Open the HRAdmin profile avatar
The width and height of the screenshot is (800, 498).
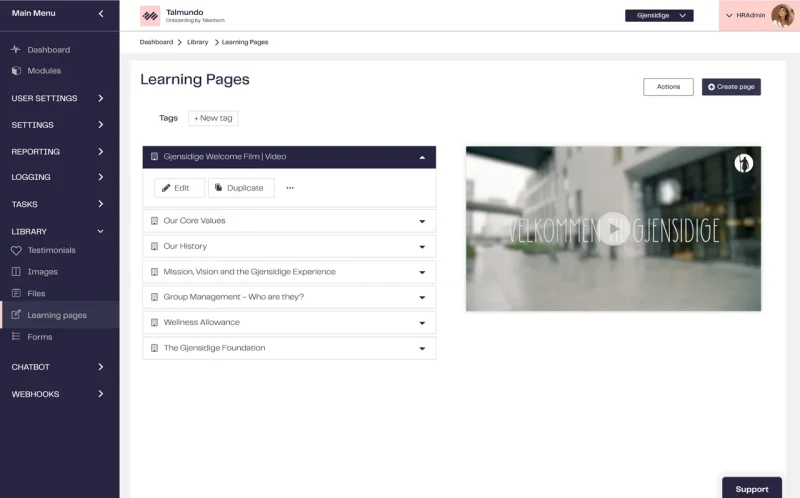pyautogui.click(x=782, y=15)
